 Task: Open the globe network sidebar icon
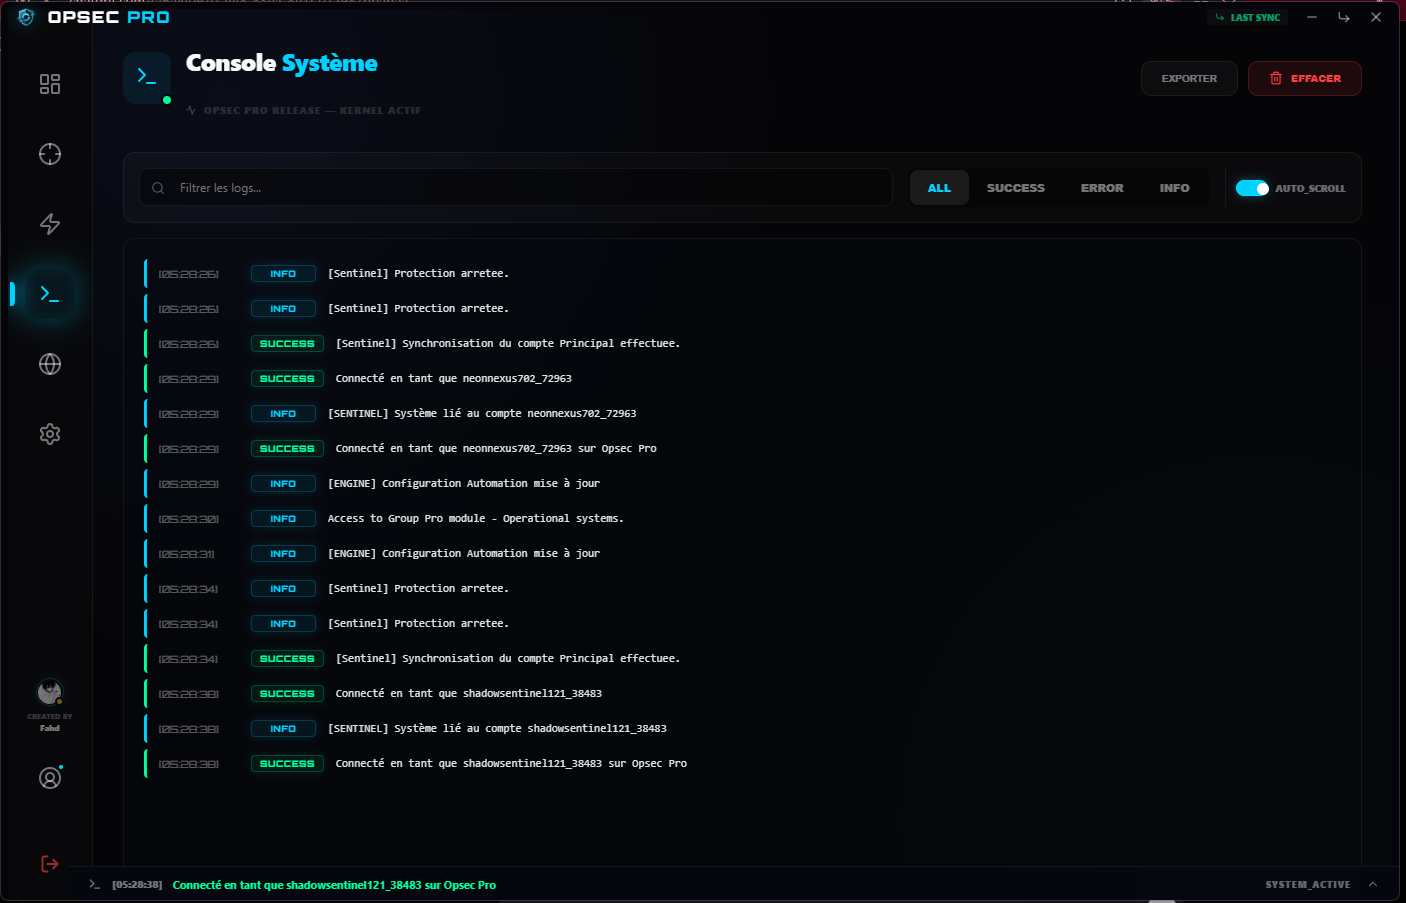pos(50,364)
